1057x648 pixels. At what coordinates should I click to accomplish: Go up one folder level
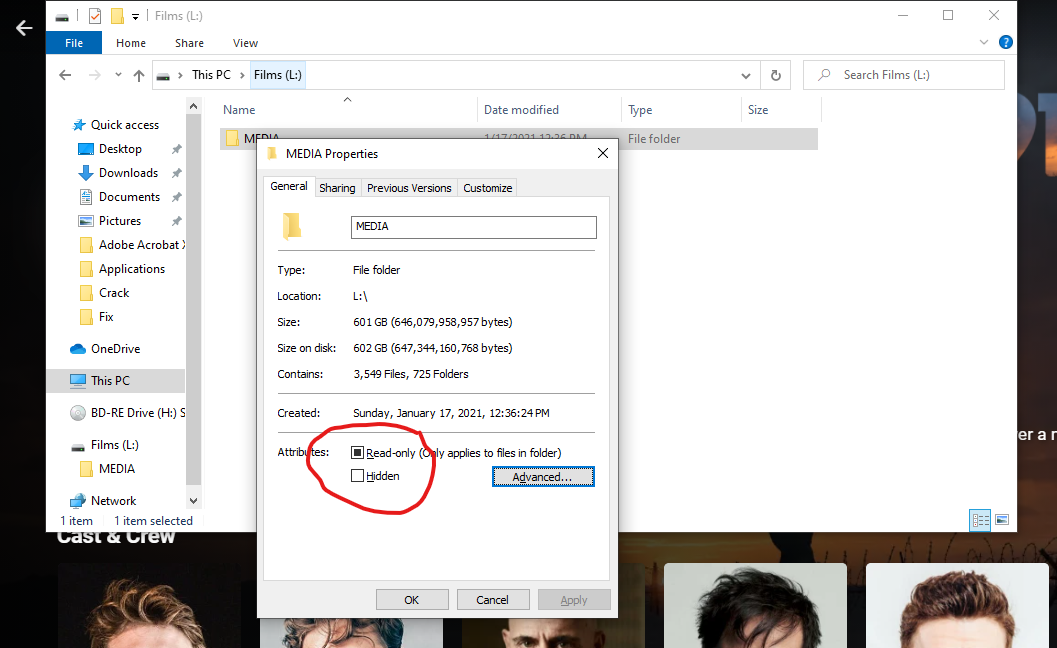click(139, 75)
